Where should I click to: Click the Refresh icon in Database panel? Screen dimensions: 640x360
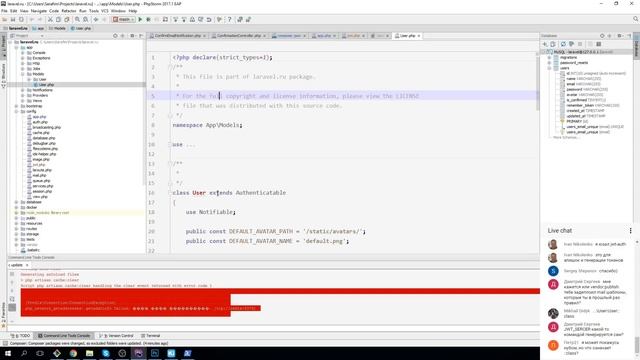563,44
